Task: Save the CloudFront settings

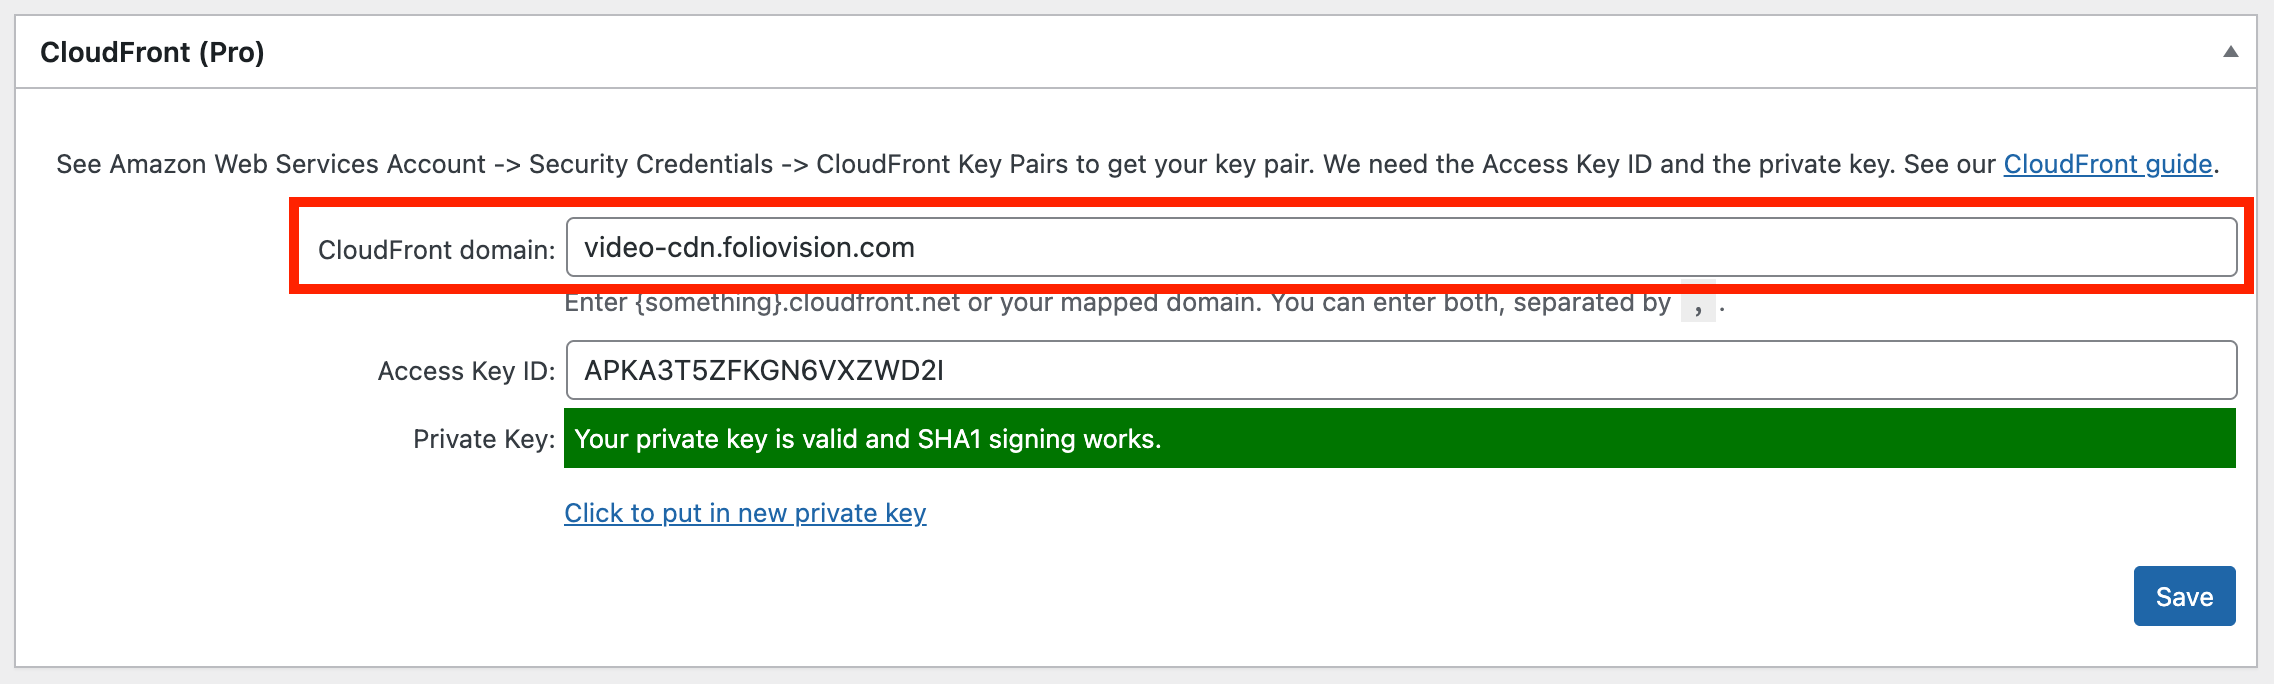Action: coord(2184,596)
